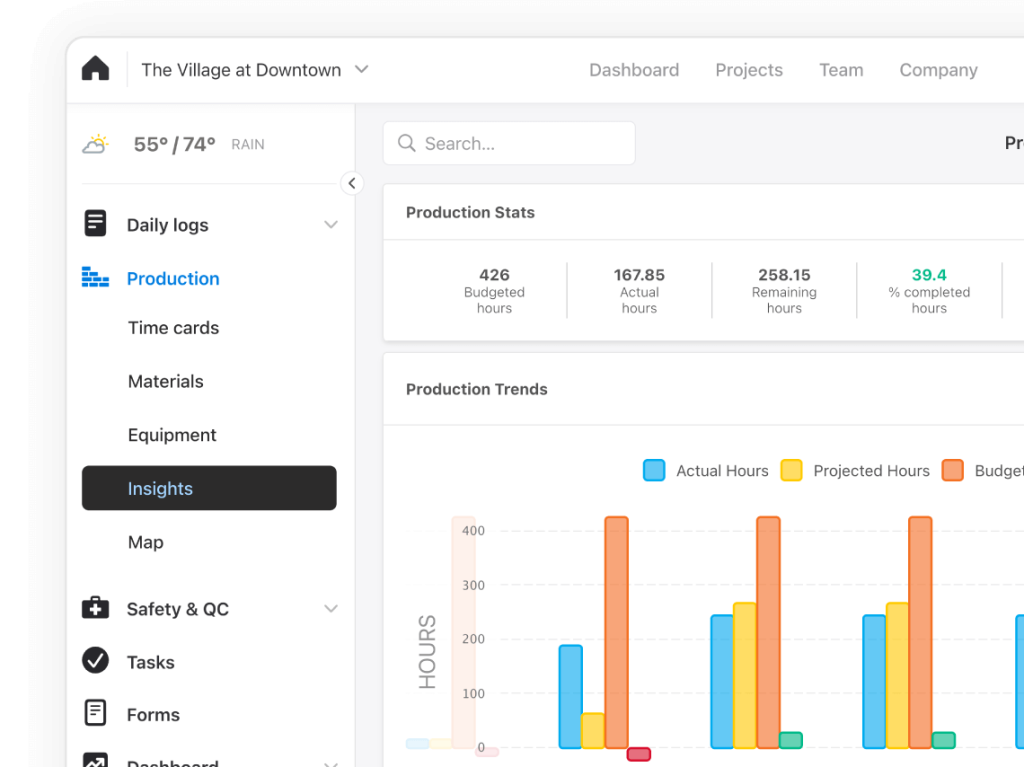1024x767 pixels.
Task: Open the Team navigation tab
Action: (841, 70)
